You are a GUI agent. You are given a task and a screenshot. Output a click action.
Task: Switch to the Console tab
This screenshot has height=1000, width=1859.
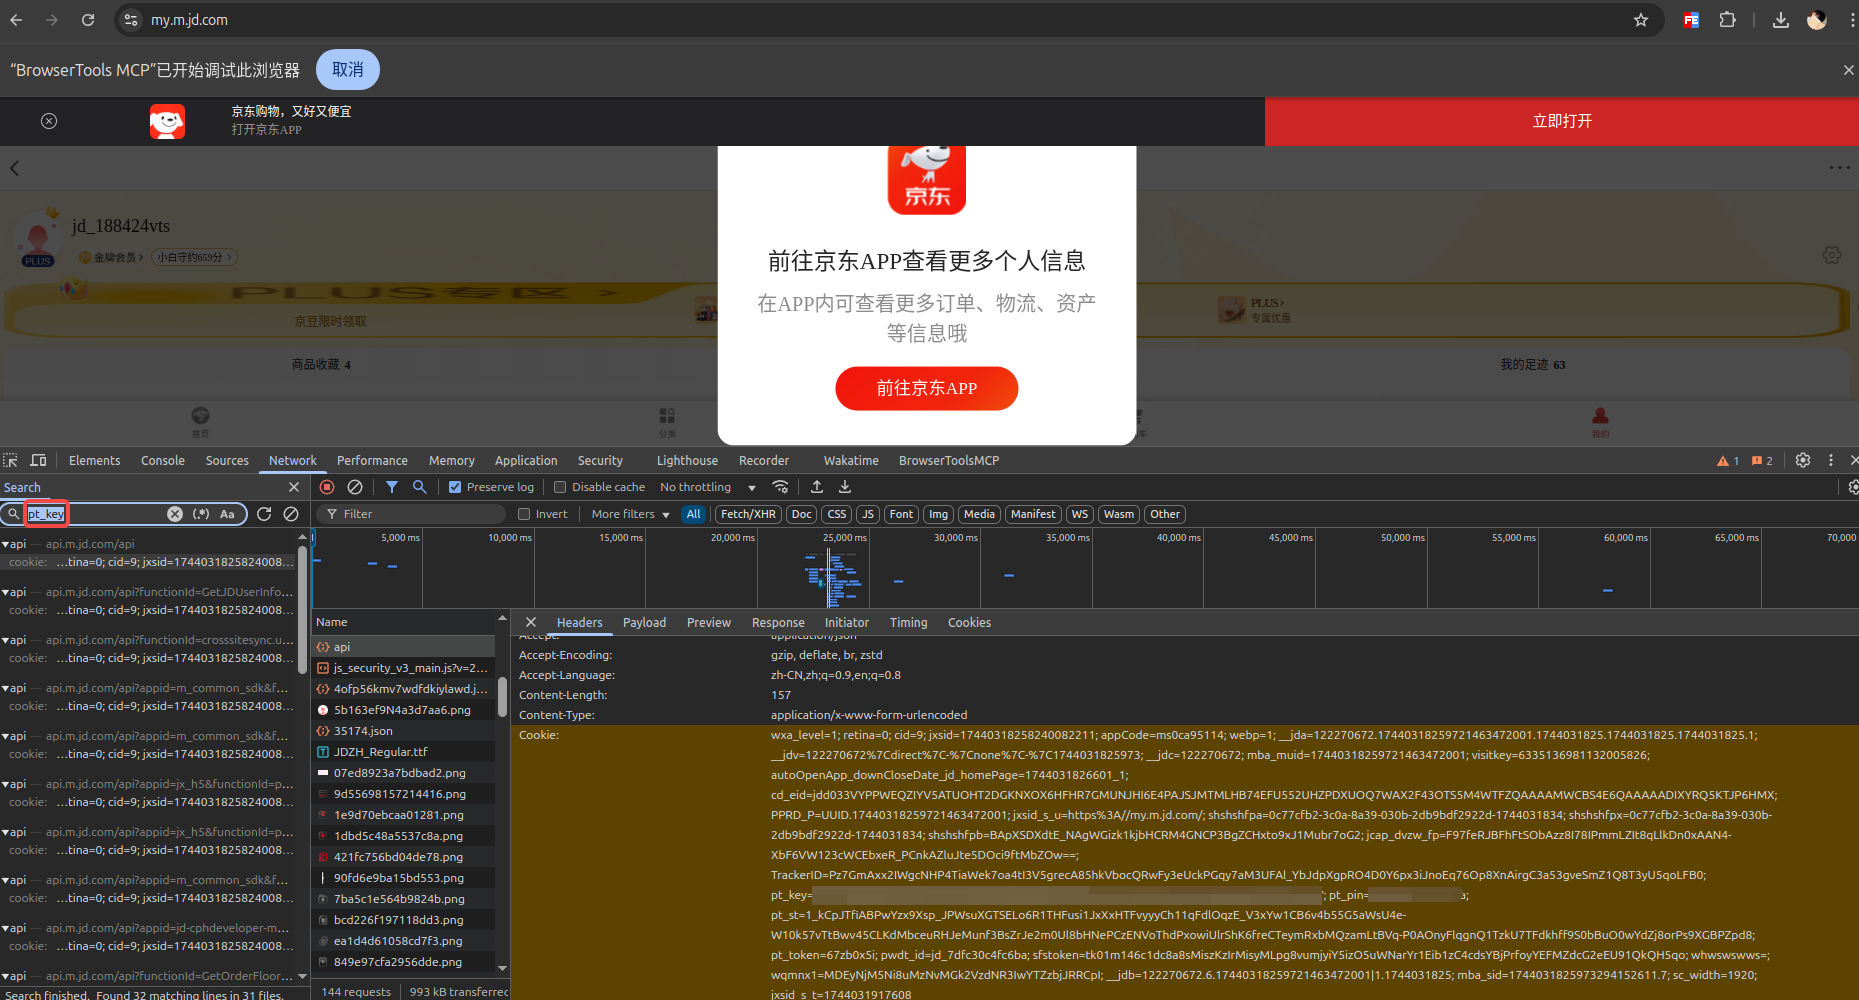click(x=163, y=460)
